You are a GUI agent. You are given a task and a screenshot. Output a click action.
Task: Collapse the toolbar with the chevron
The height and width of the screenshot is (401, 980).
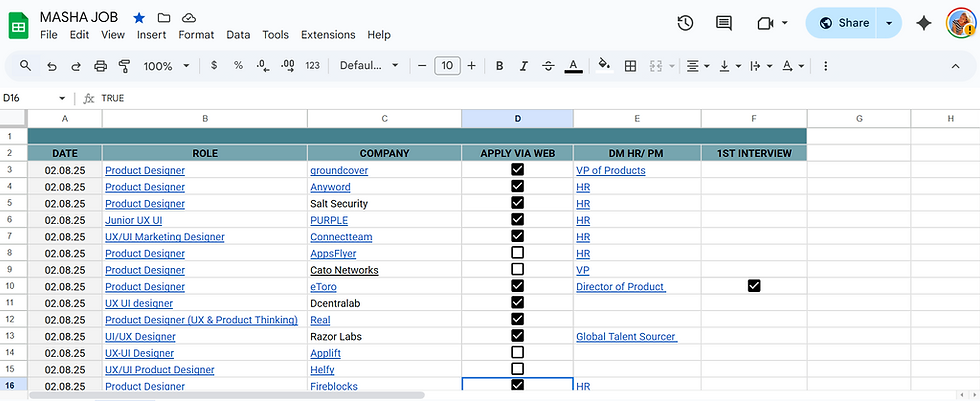(x=955, y=66)
